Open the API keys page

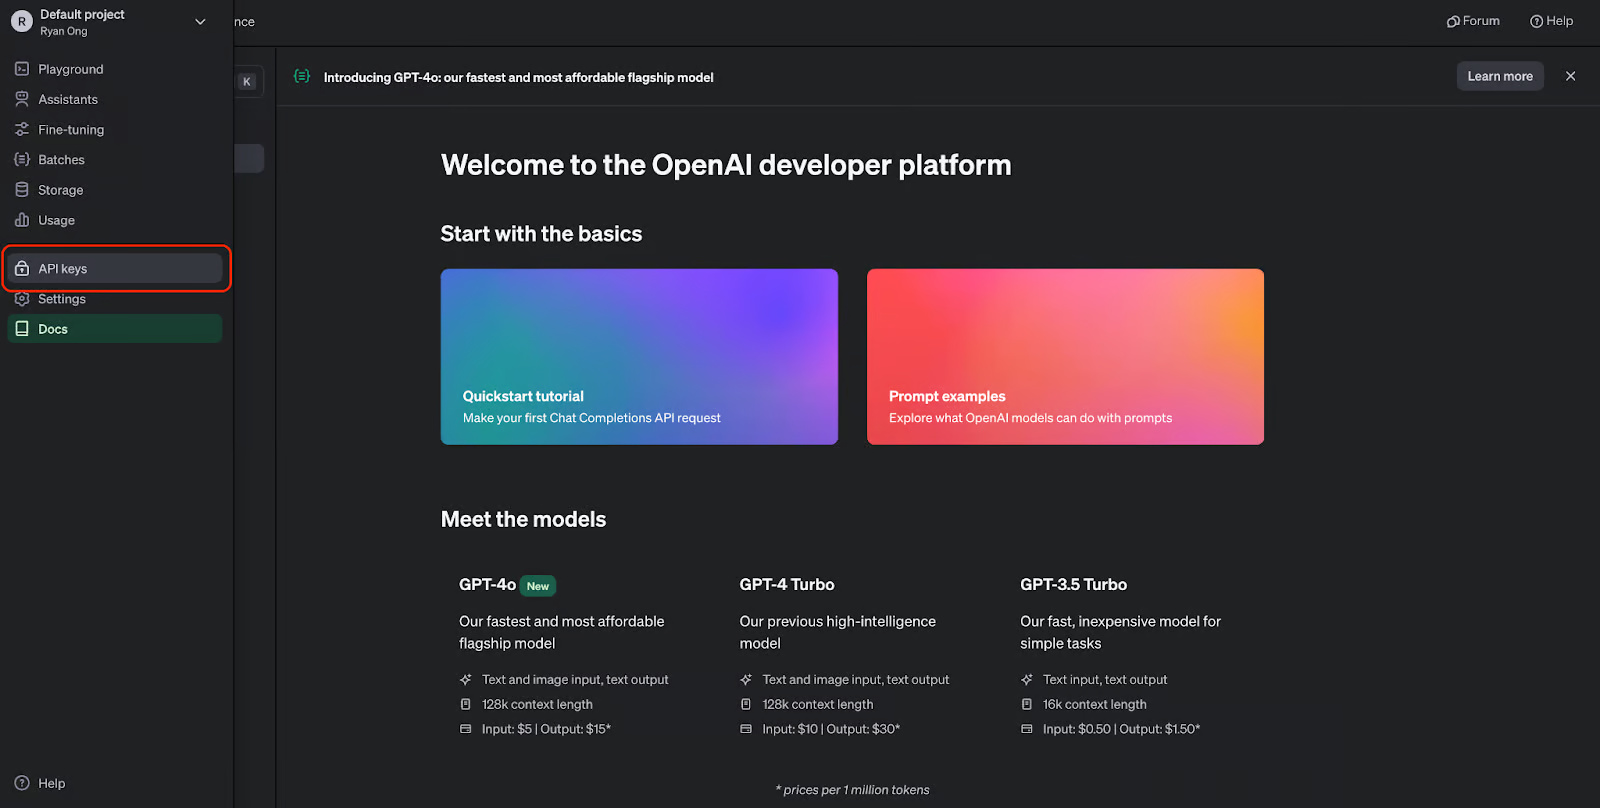pos(115,268)
